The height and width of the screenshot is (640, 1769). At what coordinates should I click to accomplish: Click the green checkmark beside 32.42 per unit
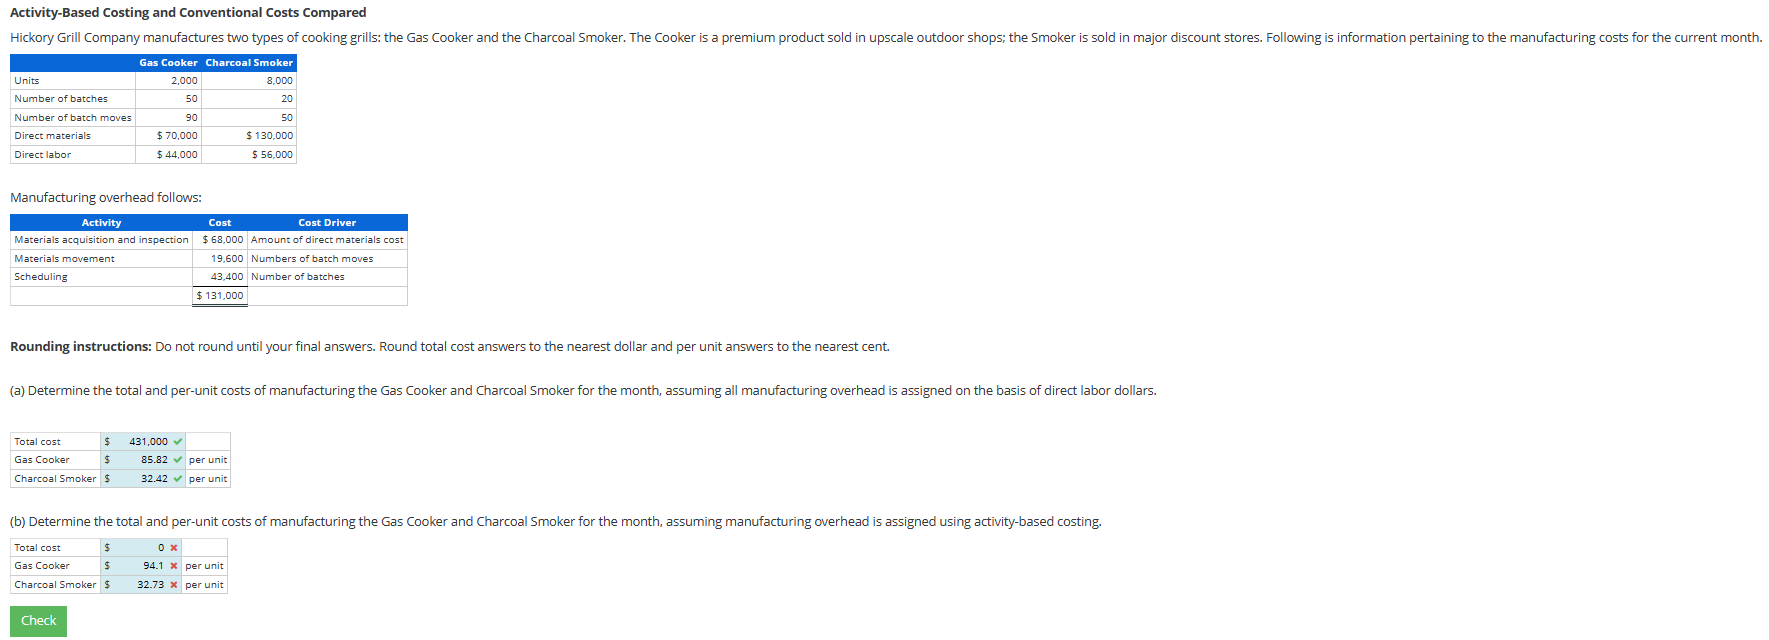point(176,478)
